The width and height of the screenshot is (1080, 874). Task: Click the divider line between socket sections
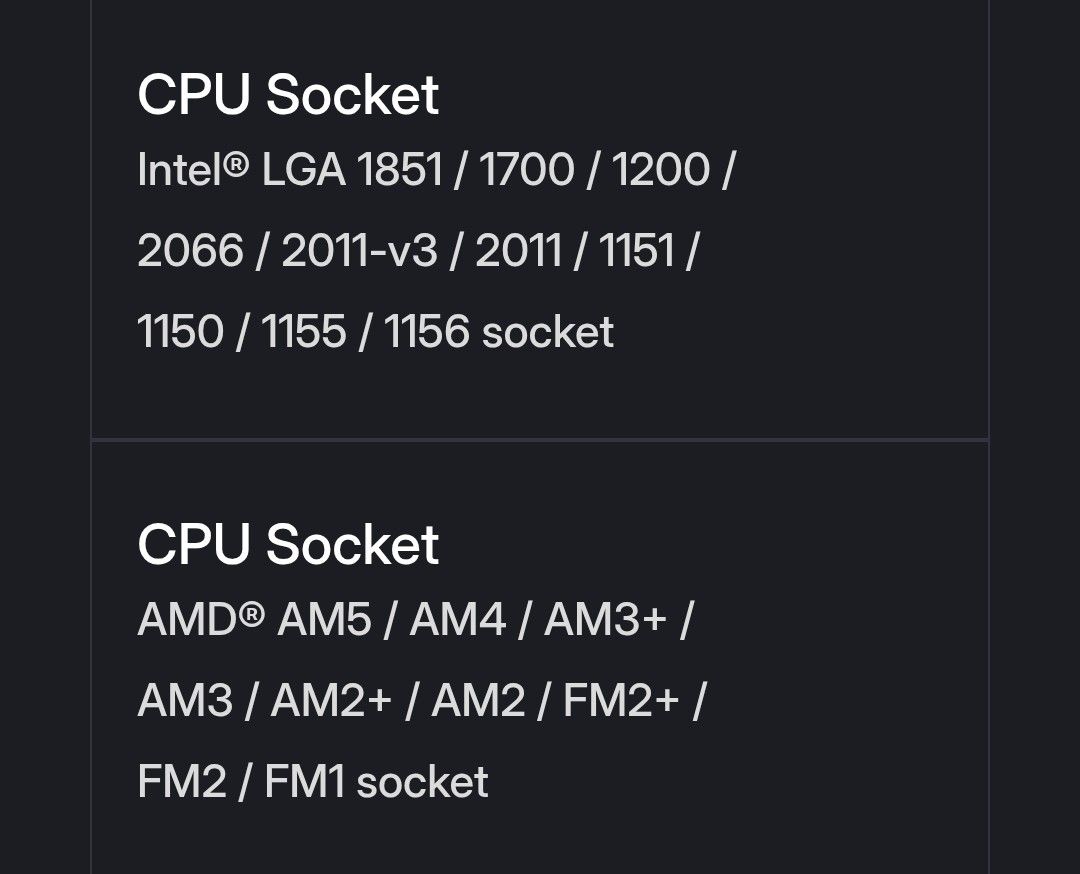point(540,439)
